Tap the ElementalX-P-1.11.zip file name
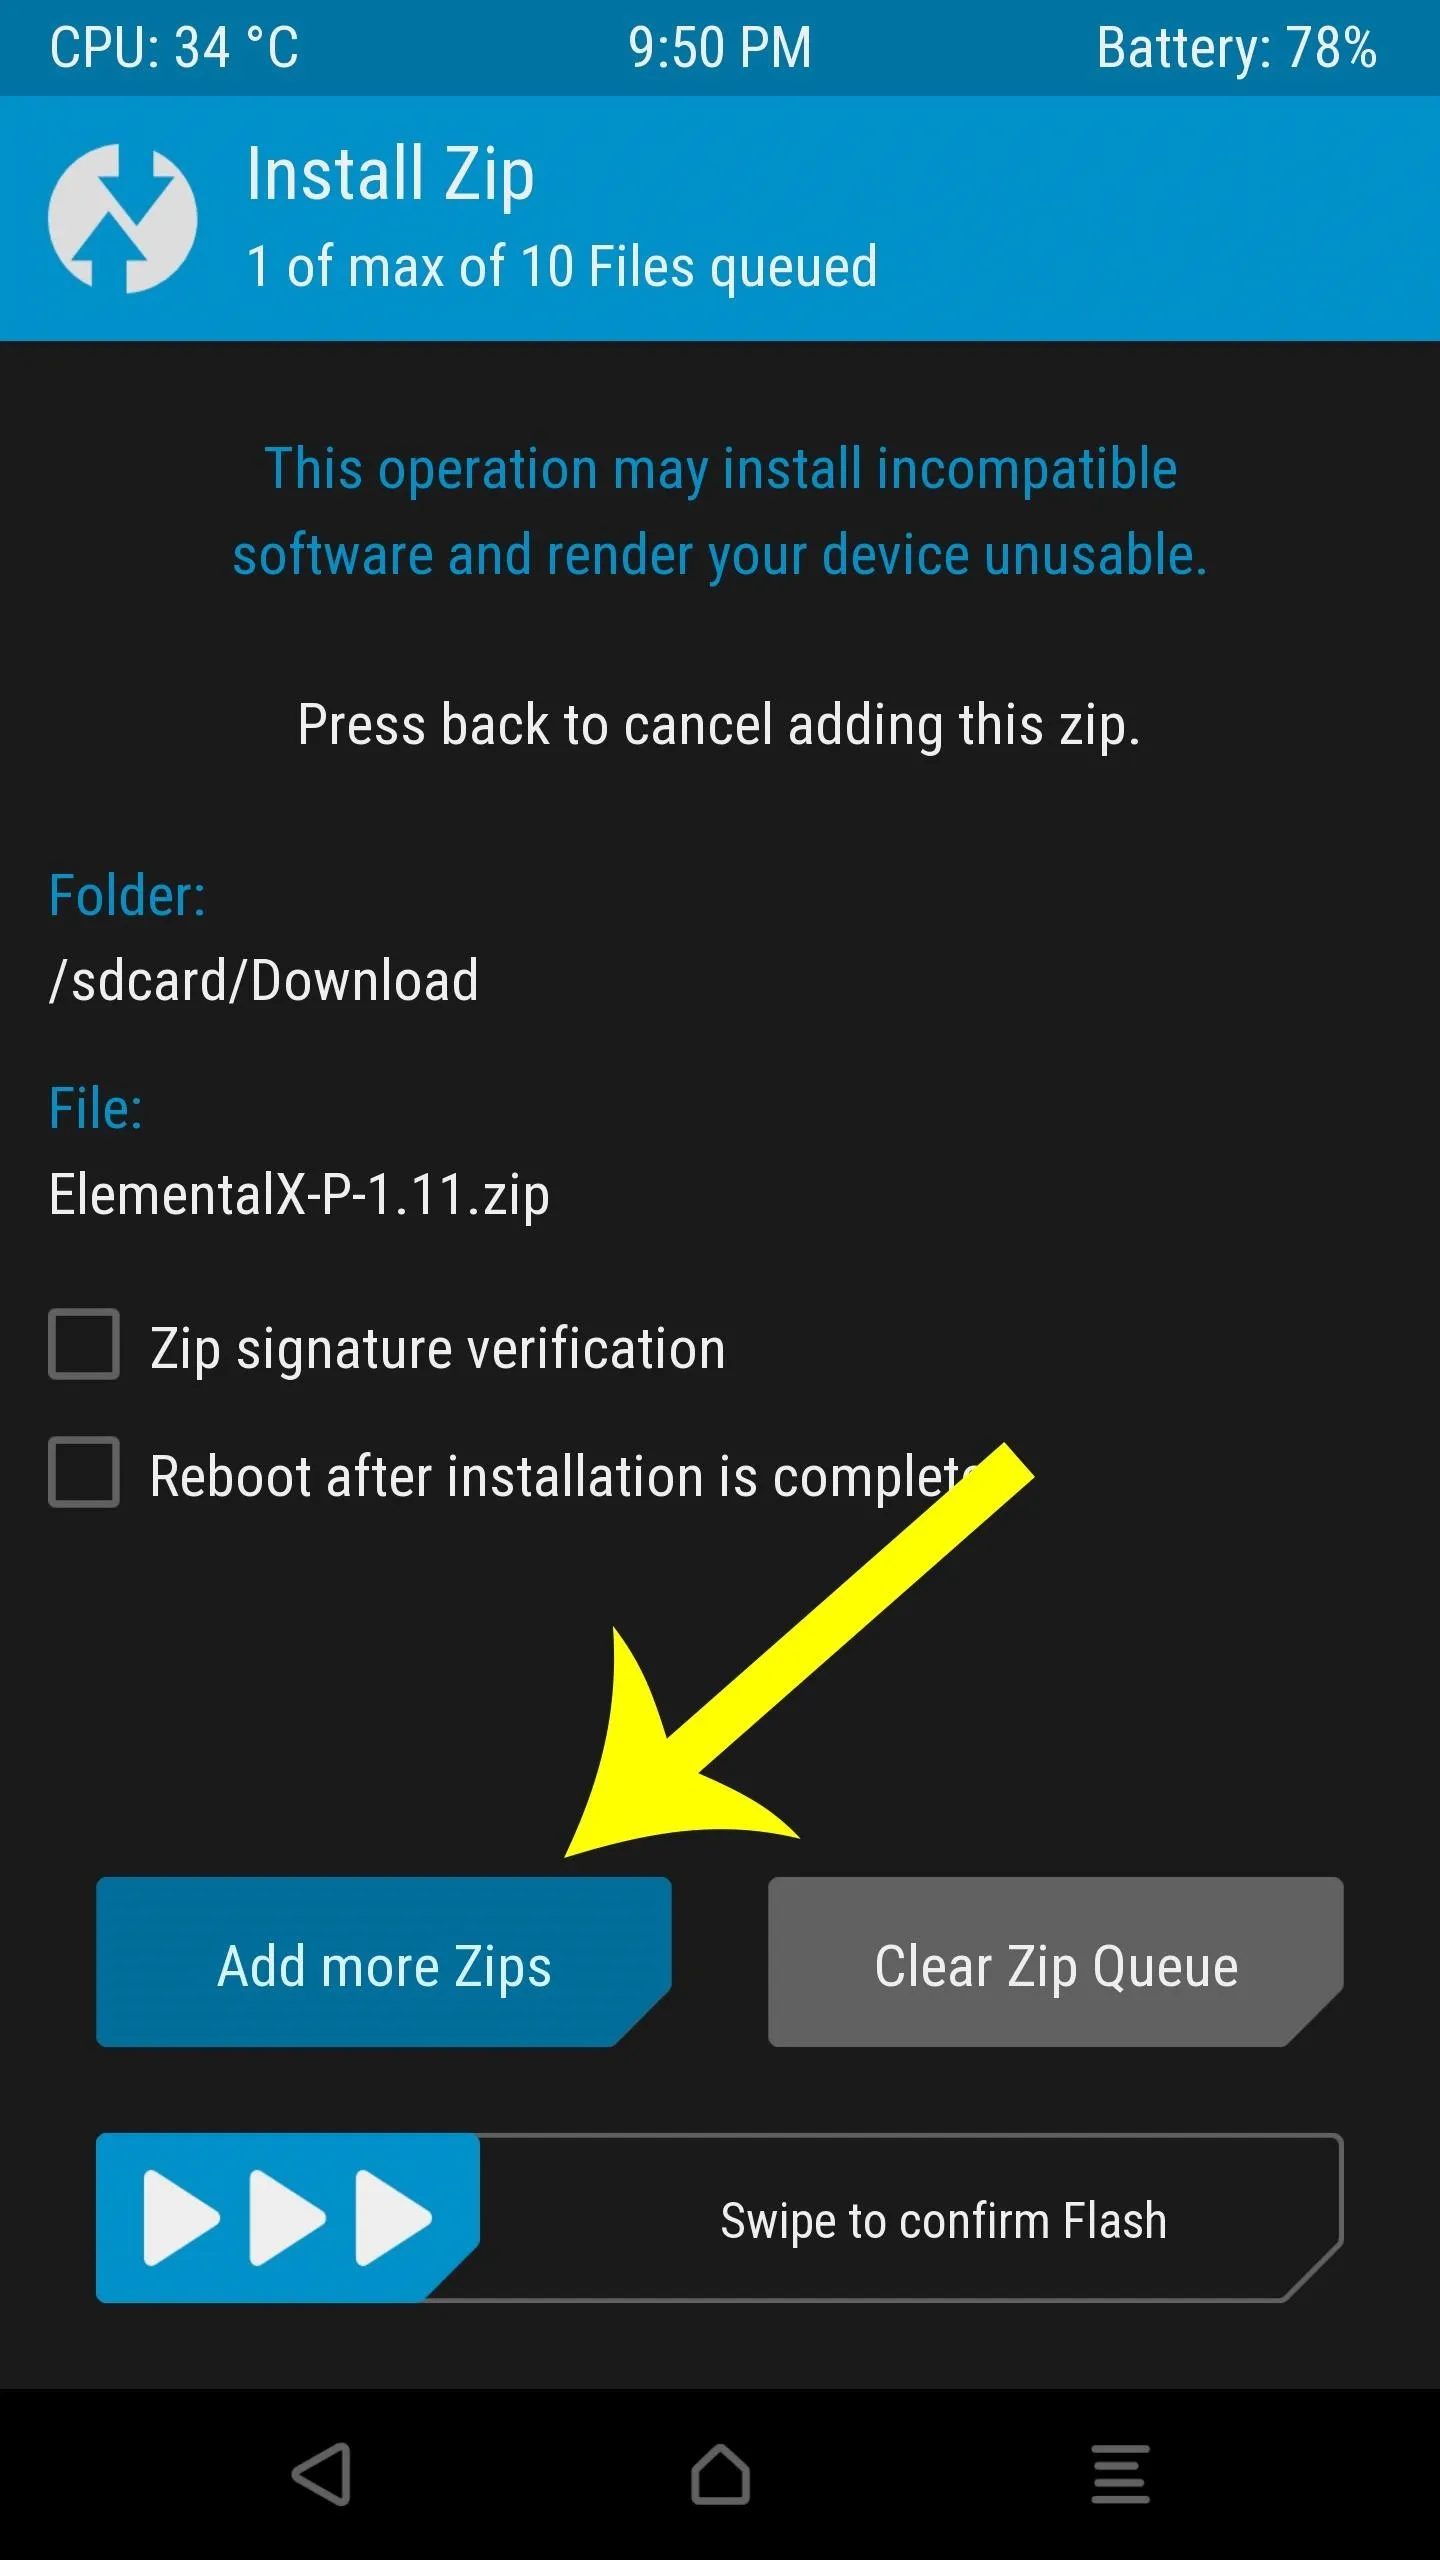Image resolution: width=1440 pixels, height=2560 pixels. click(x=299, y=1195)
